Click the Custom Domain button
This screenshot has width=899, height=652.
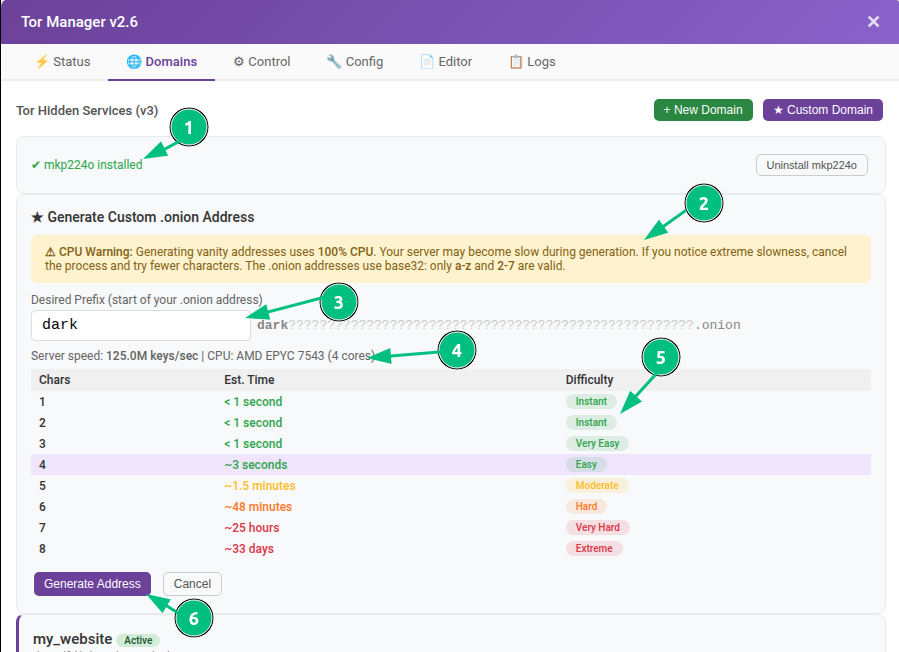tap(823, 110)
